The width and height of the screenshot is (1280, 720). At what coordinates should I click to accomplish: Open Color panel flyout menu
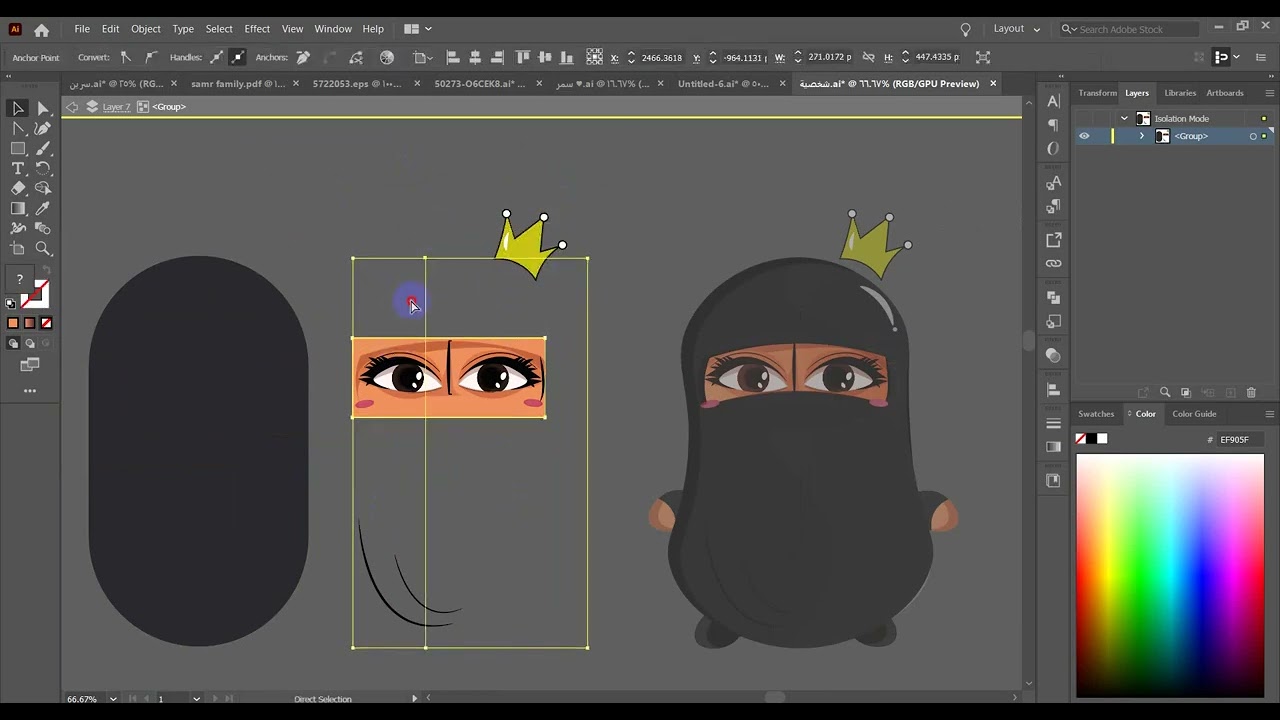click(x=1270, y=414)
